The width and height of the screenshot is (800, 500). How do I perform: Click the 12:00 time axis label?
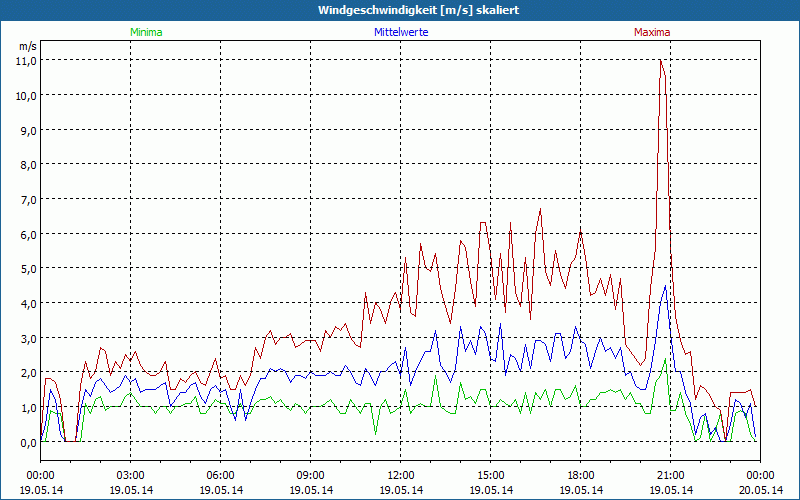pos(401,476)
